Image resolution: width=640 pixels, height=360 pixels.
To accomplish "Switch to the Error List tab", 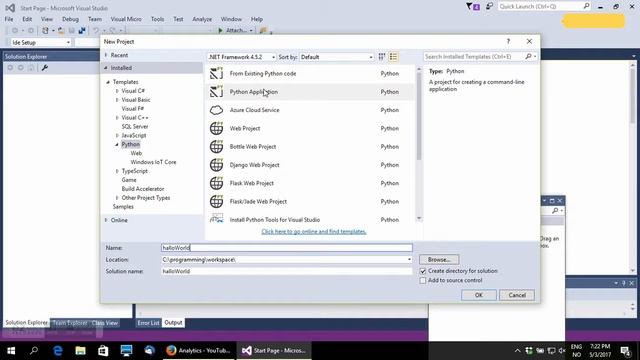I will (x=148, y=322).
